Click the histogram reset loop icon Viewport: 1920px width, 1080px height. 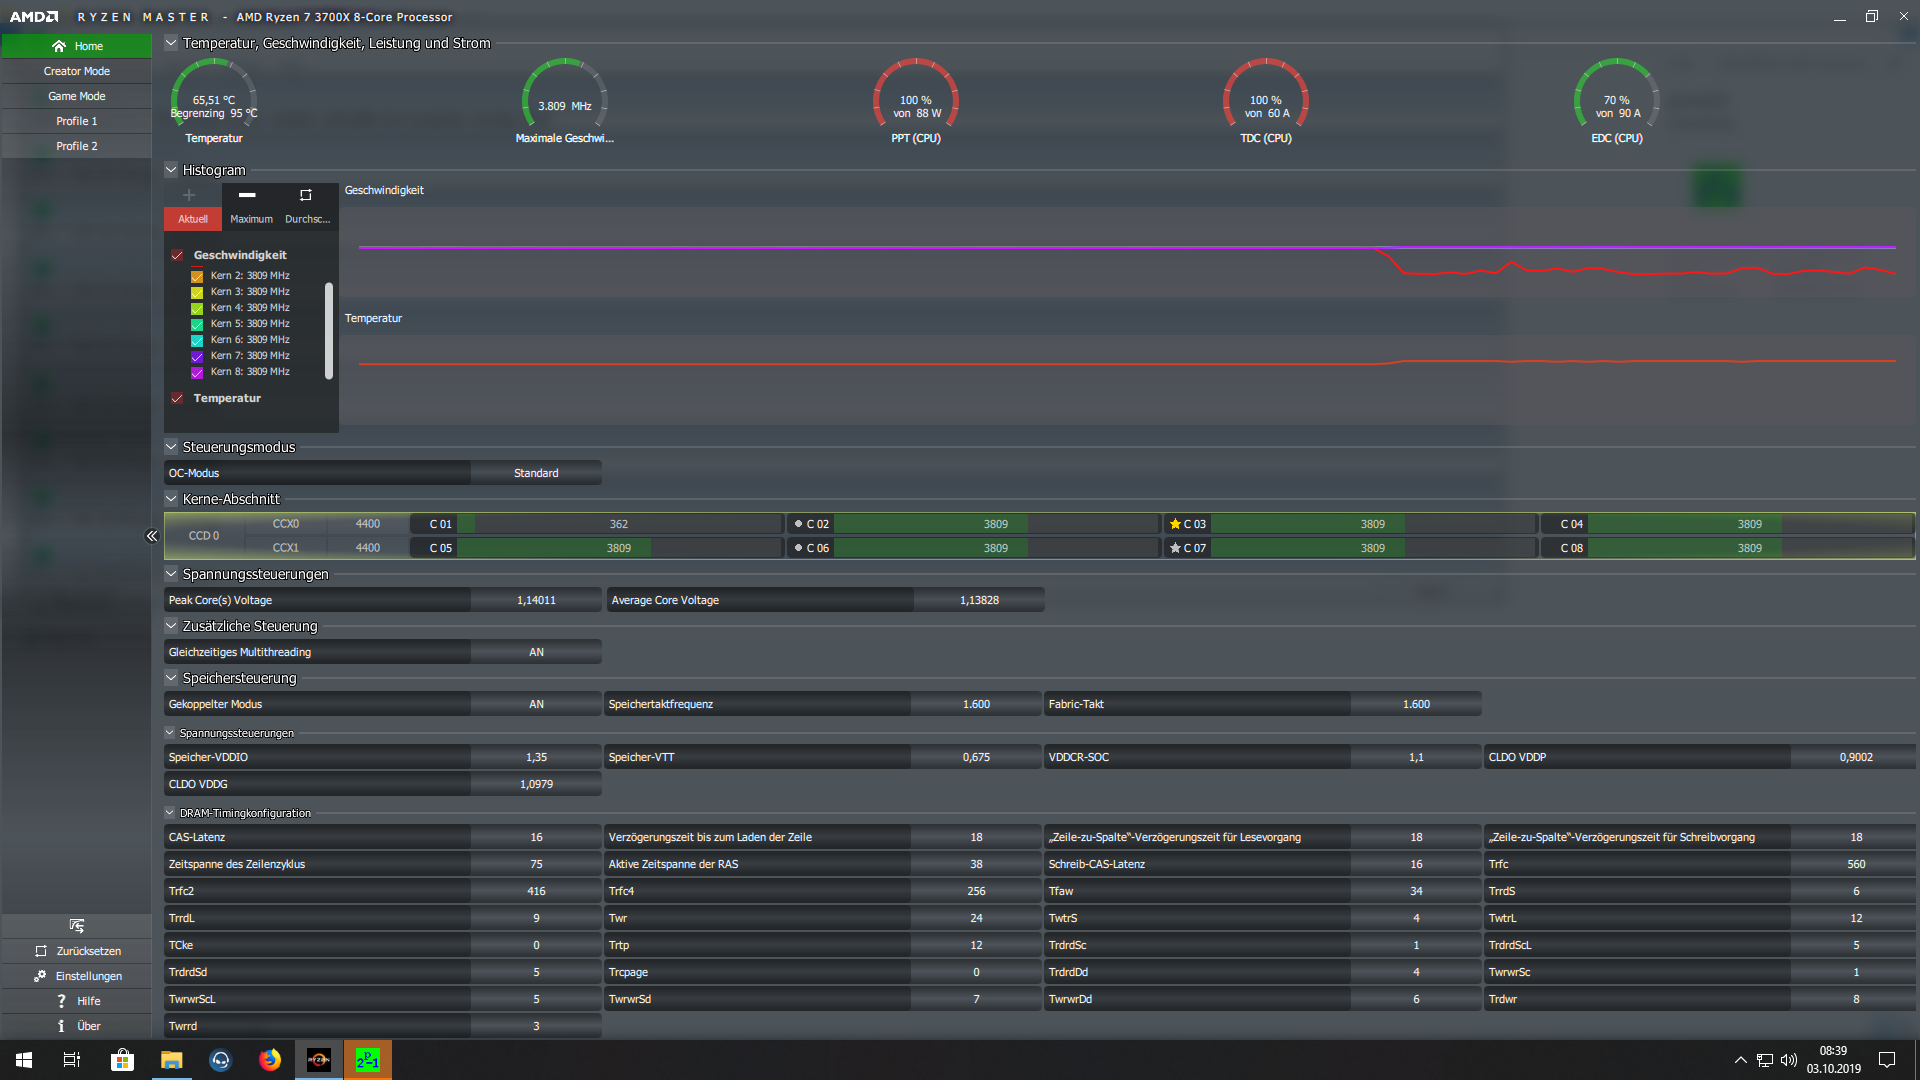click(x=306, y=195)
